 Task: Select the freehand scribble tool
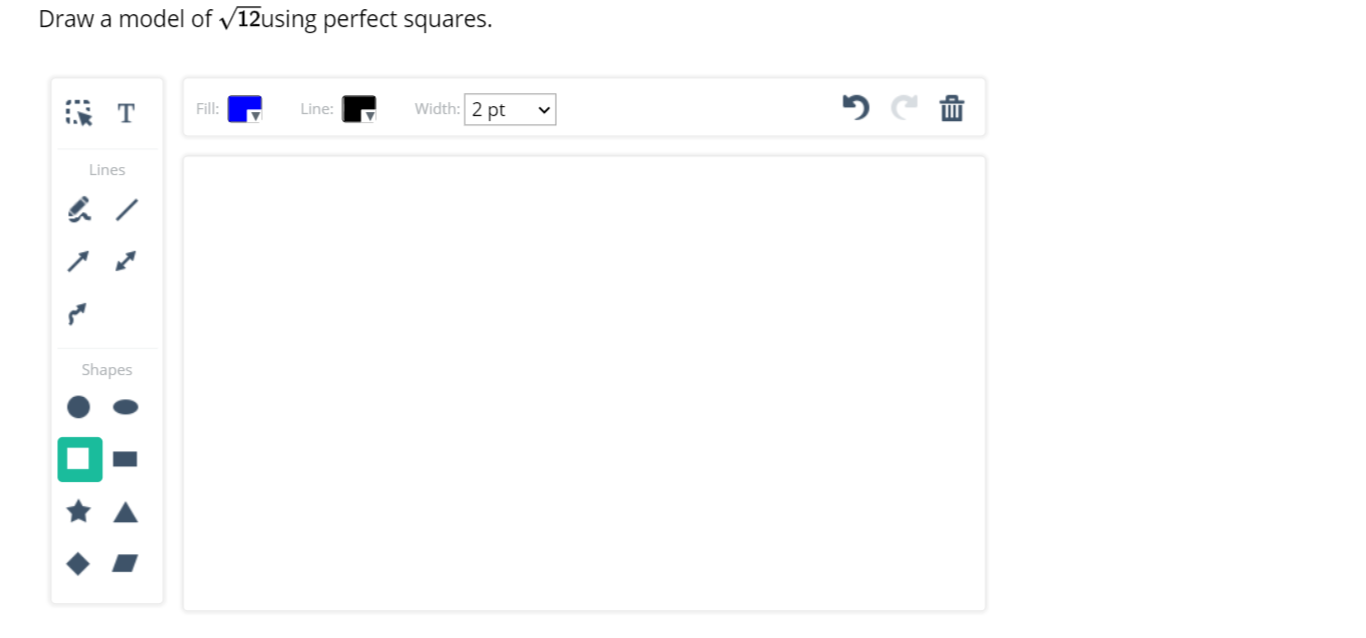[x=79, y=210]
